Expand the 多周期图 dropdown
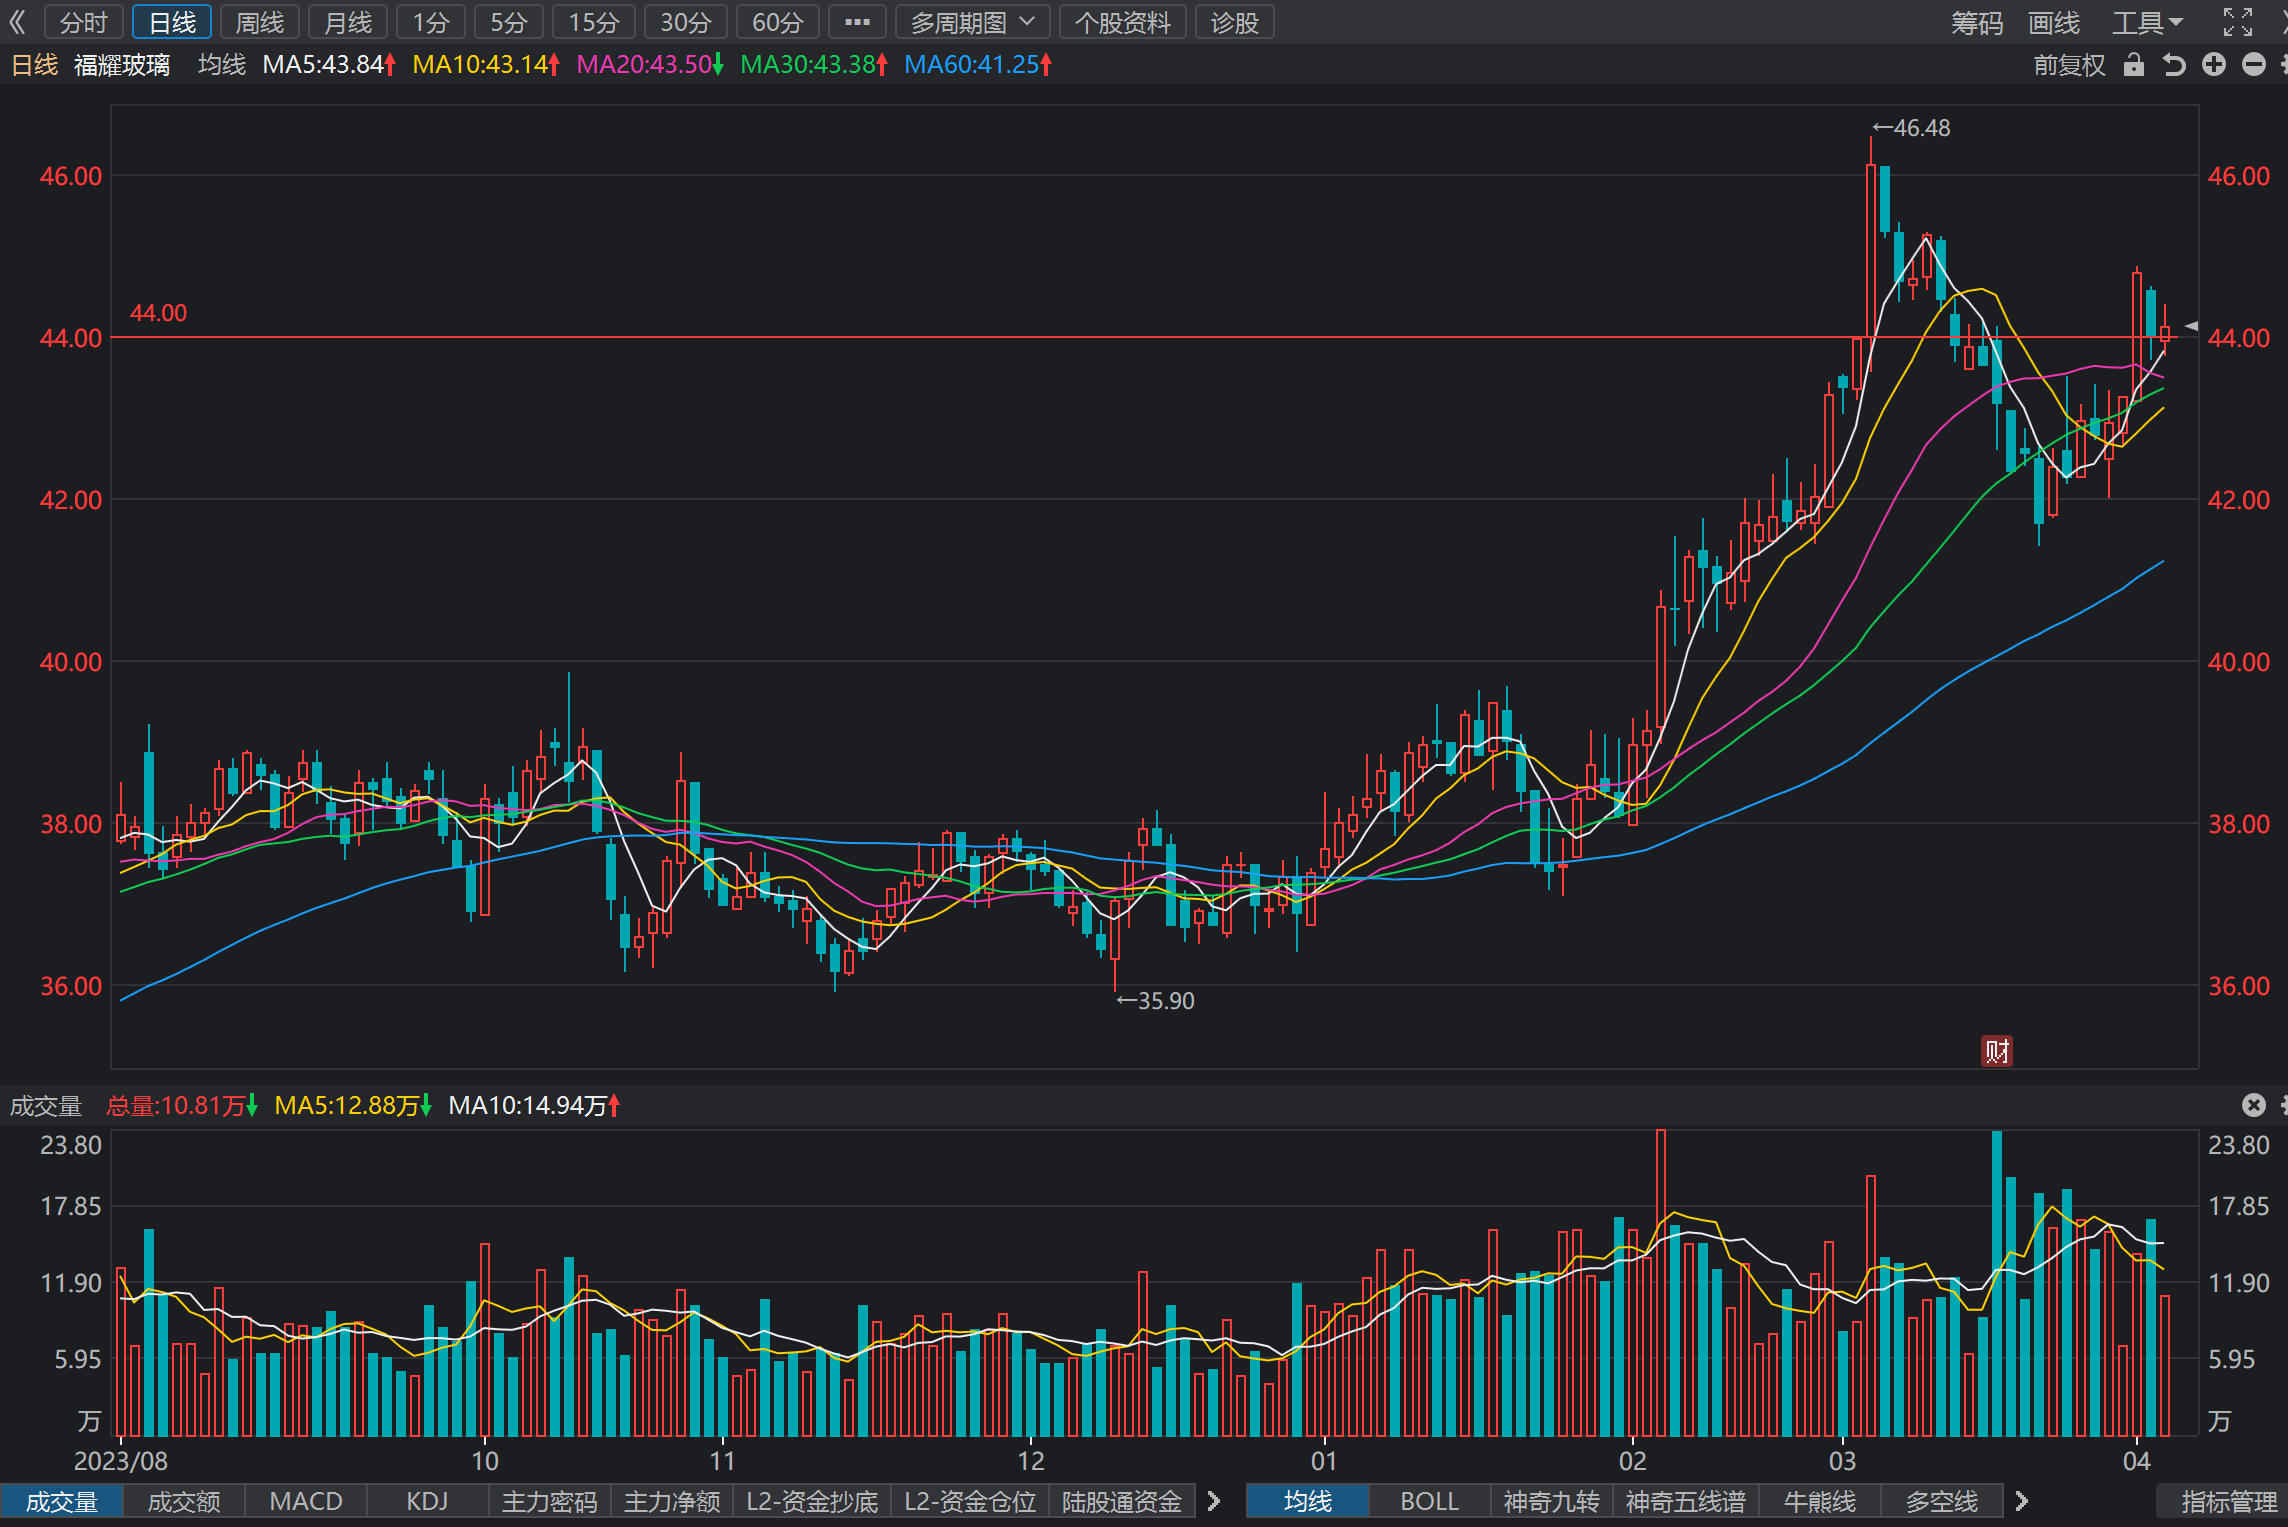Viewport: 2288px width, 1527px height. [972, 22]
